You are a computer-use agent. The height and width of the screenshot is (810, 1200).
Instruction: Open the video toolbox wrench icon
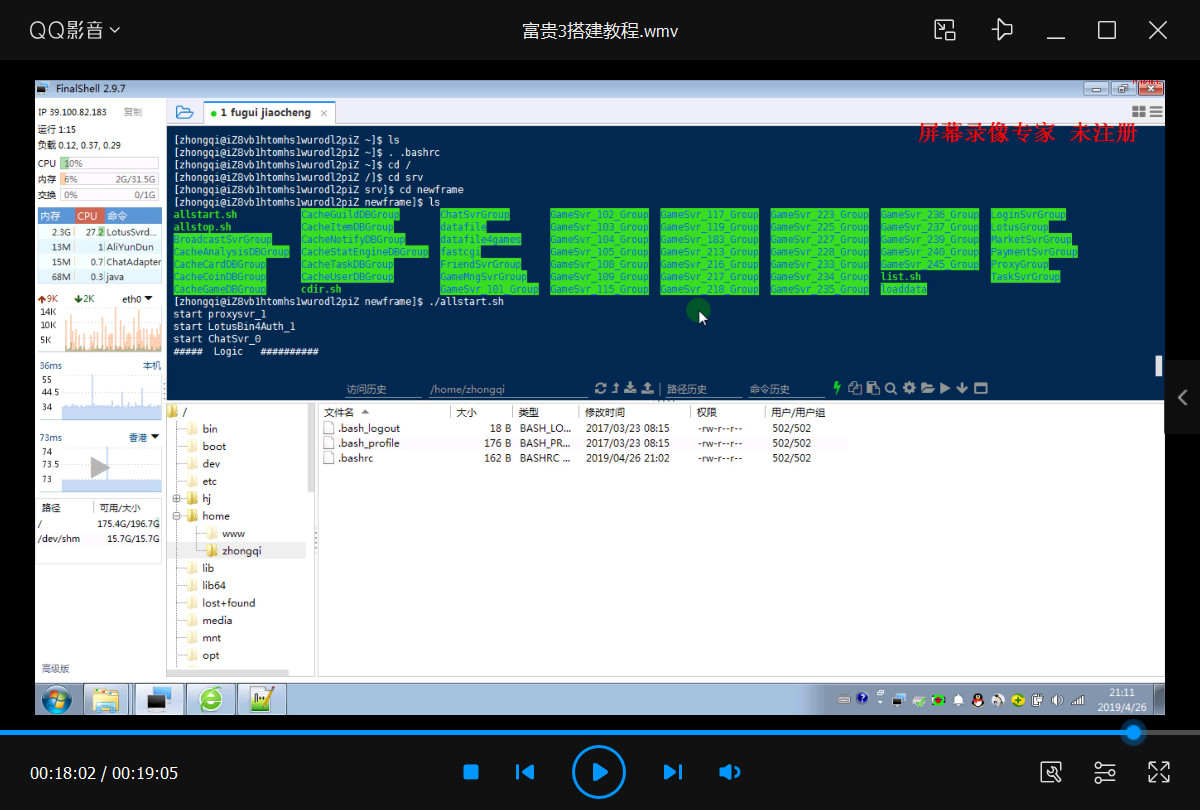[1051, 772]
